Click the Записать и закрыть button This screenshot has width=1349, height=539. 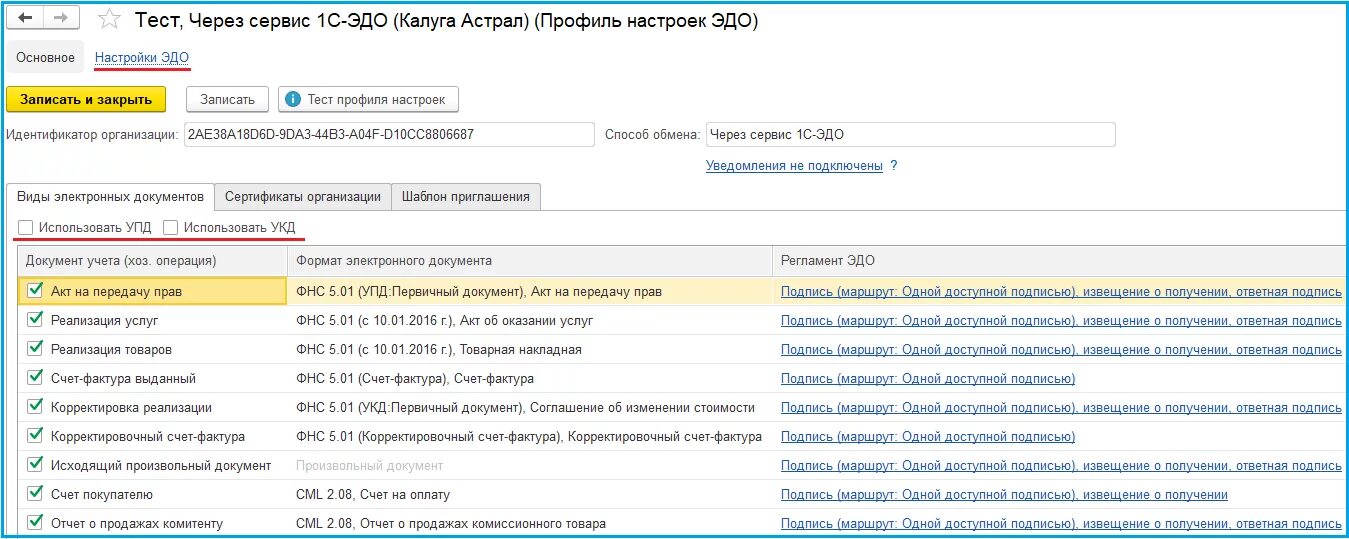click(x=86, y=99)
